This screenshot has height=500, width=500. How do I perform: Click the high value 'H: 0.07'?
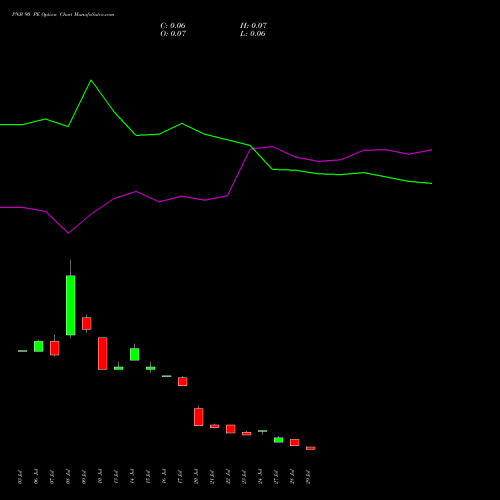tap(253, 26)
